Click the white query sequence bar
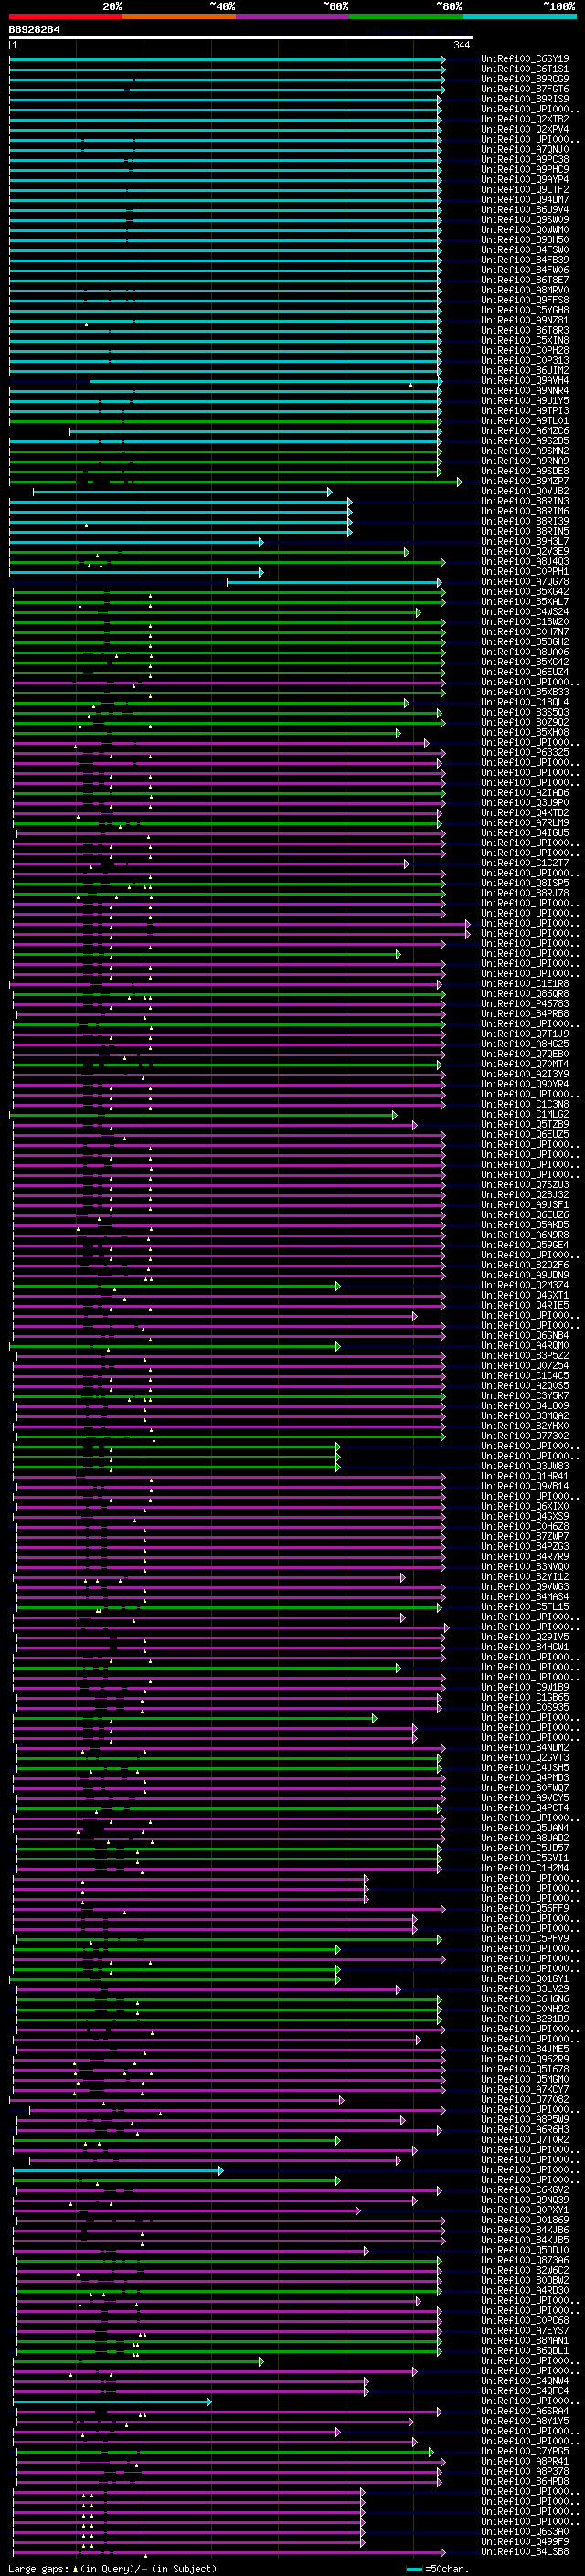585x2576 pixels. [241, 37]
